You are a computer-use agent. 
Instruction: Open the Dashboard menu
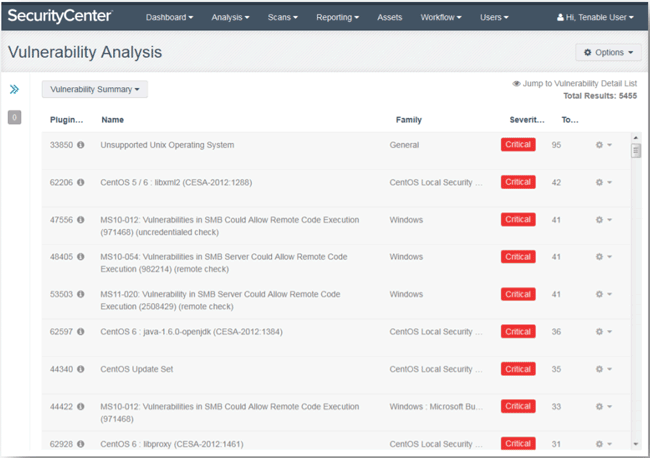pyautogui.click(x=169, y=17)
